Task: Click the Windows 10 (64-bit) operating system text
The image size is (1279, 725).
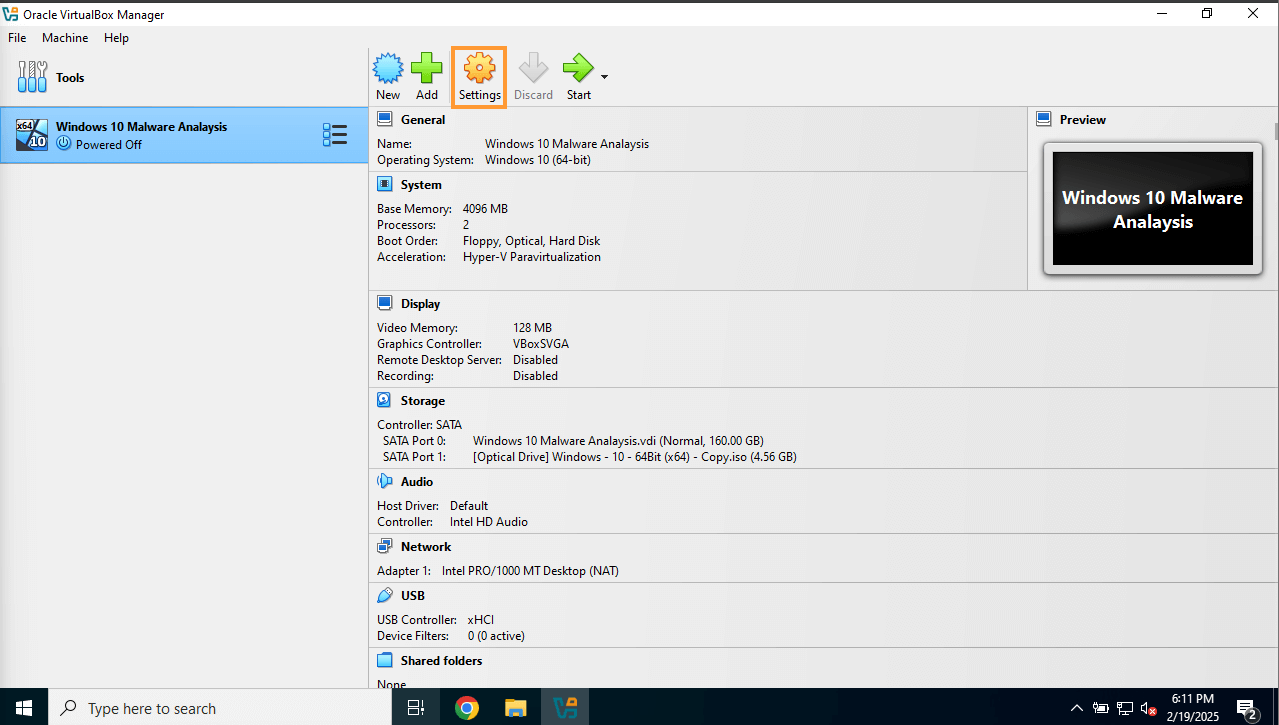Action: [538, 160]
